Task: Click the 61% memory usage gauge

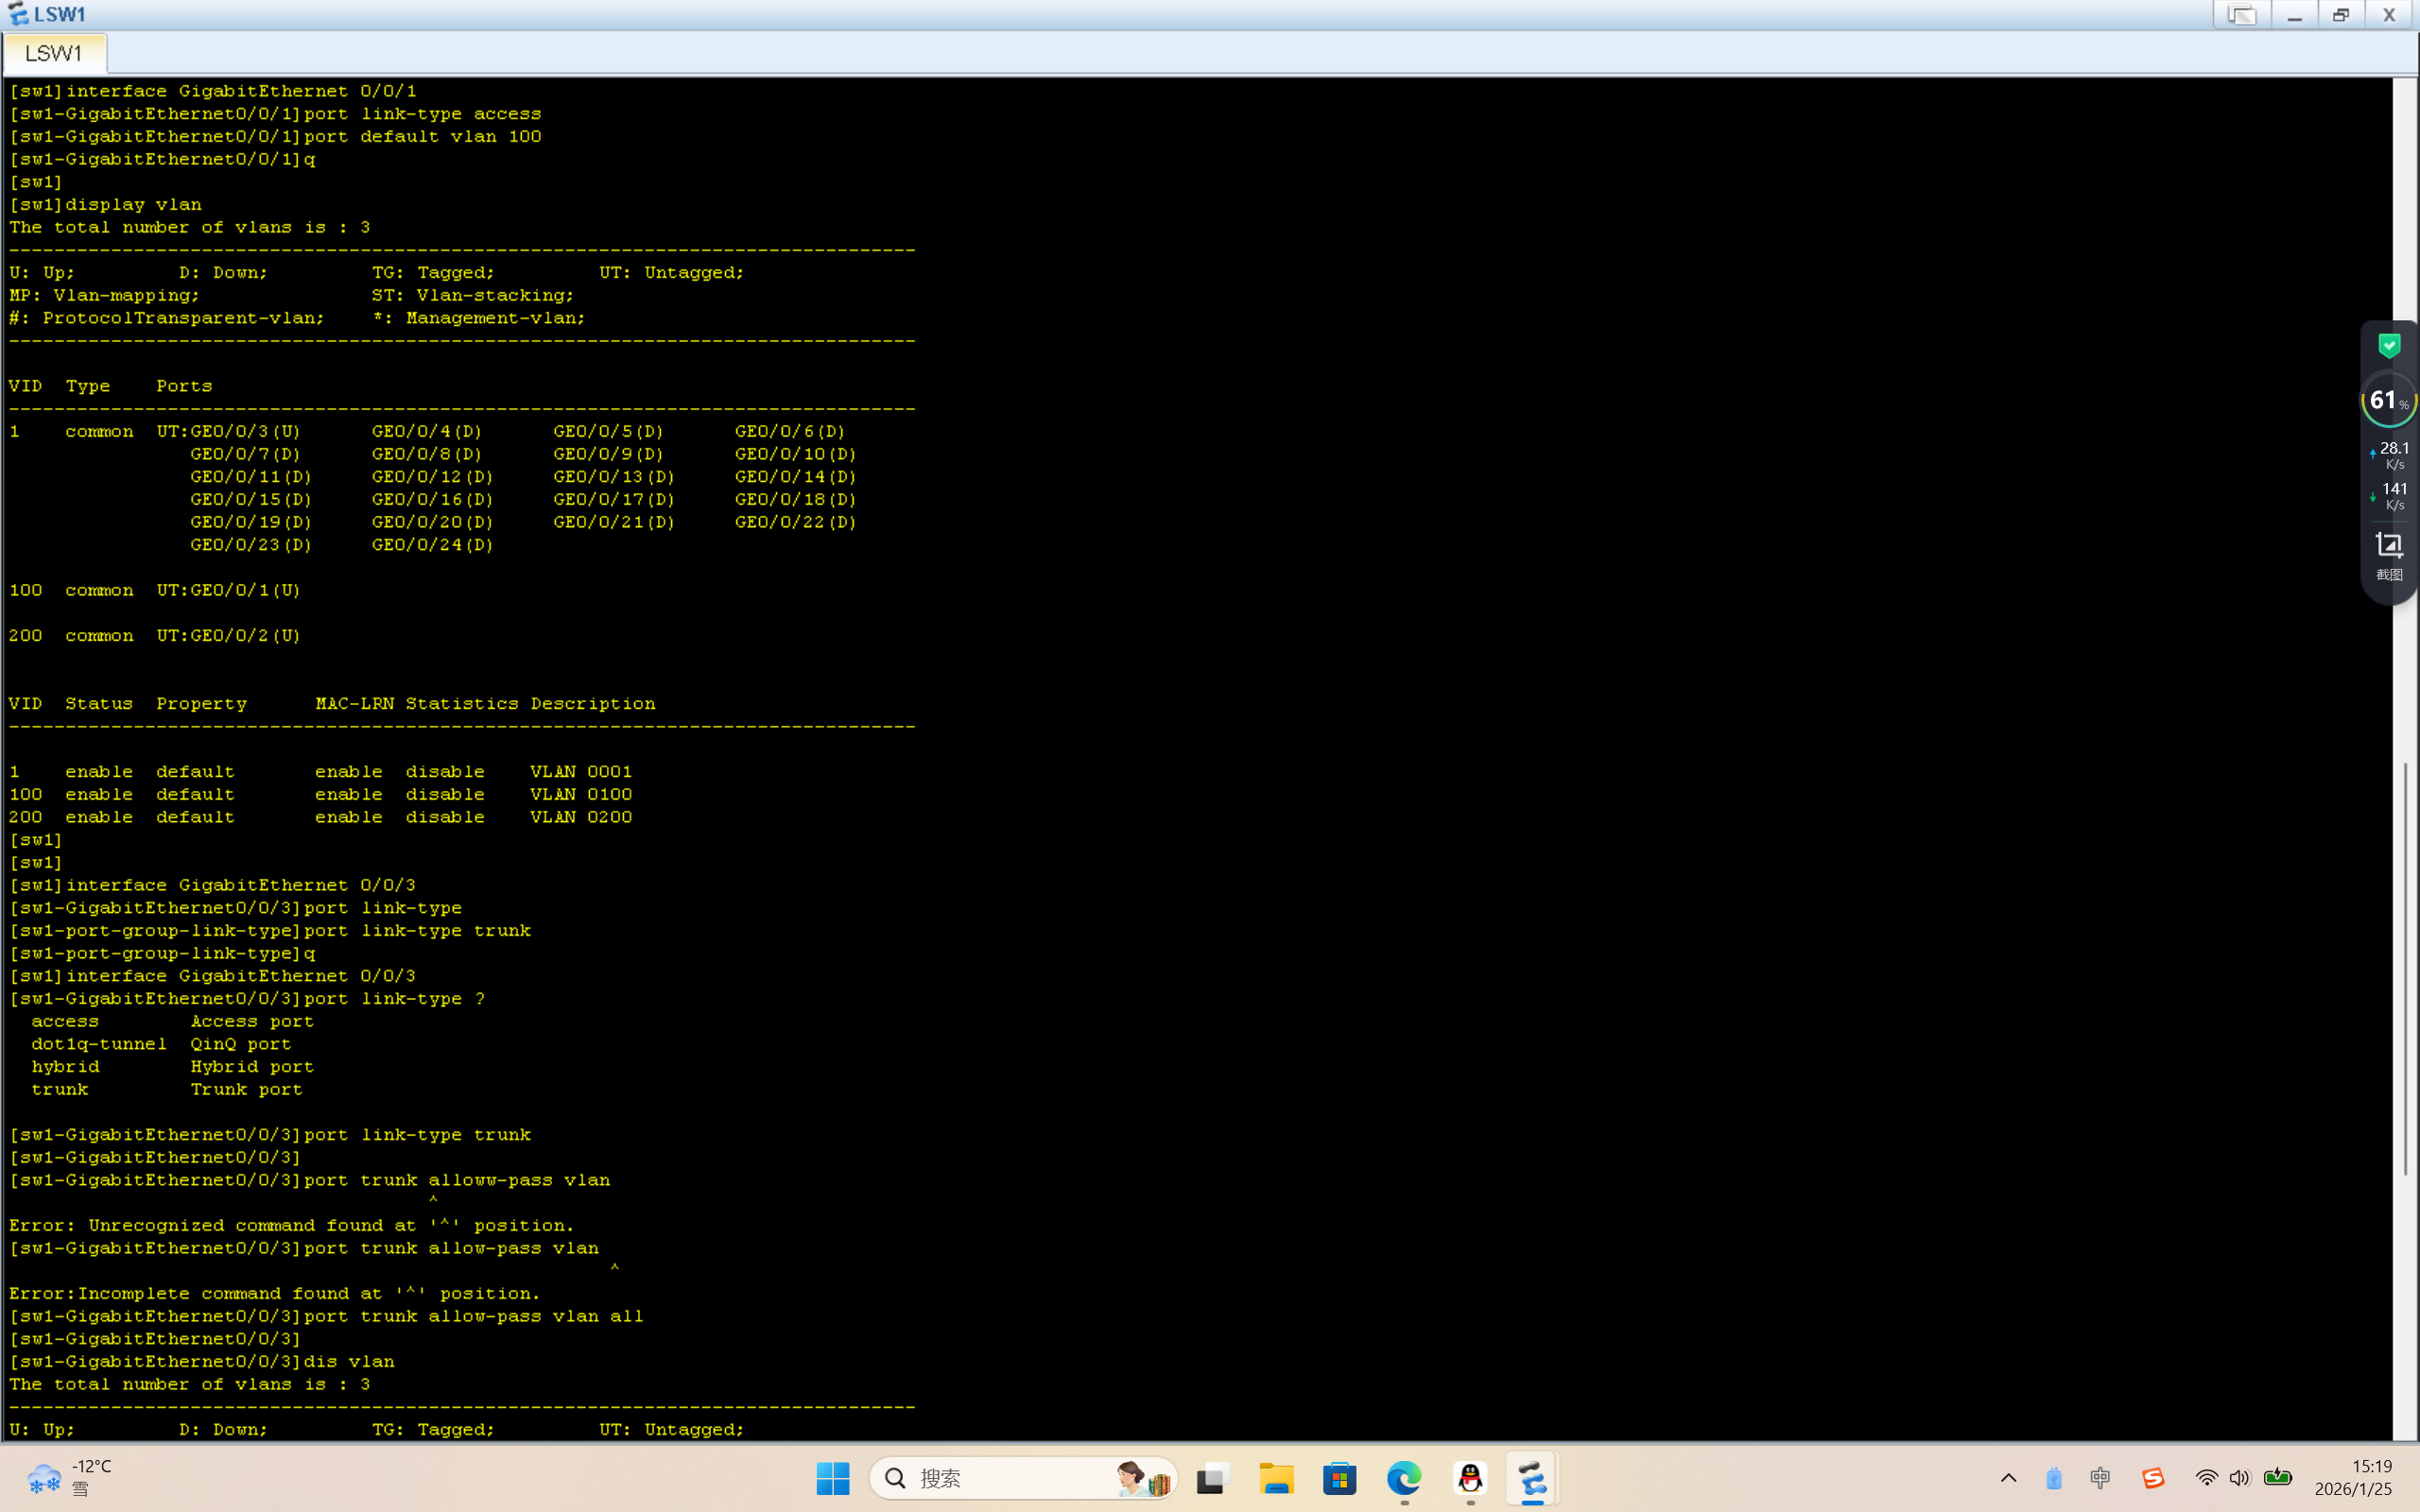Action: [2388, 401]
